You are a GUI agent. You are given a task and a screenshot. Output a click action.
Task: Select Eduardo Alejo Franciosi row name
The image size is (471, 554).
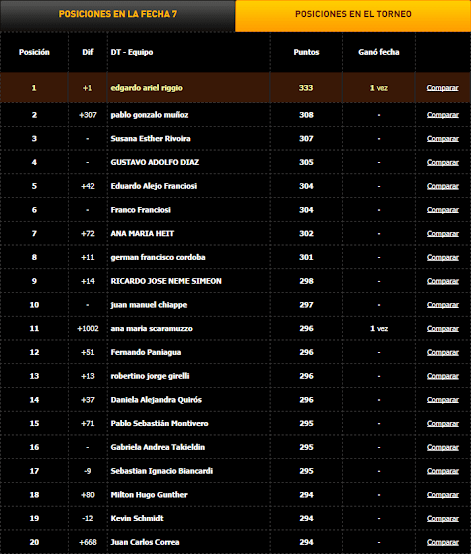(154, 186)
